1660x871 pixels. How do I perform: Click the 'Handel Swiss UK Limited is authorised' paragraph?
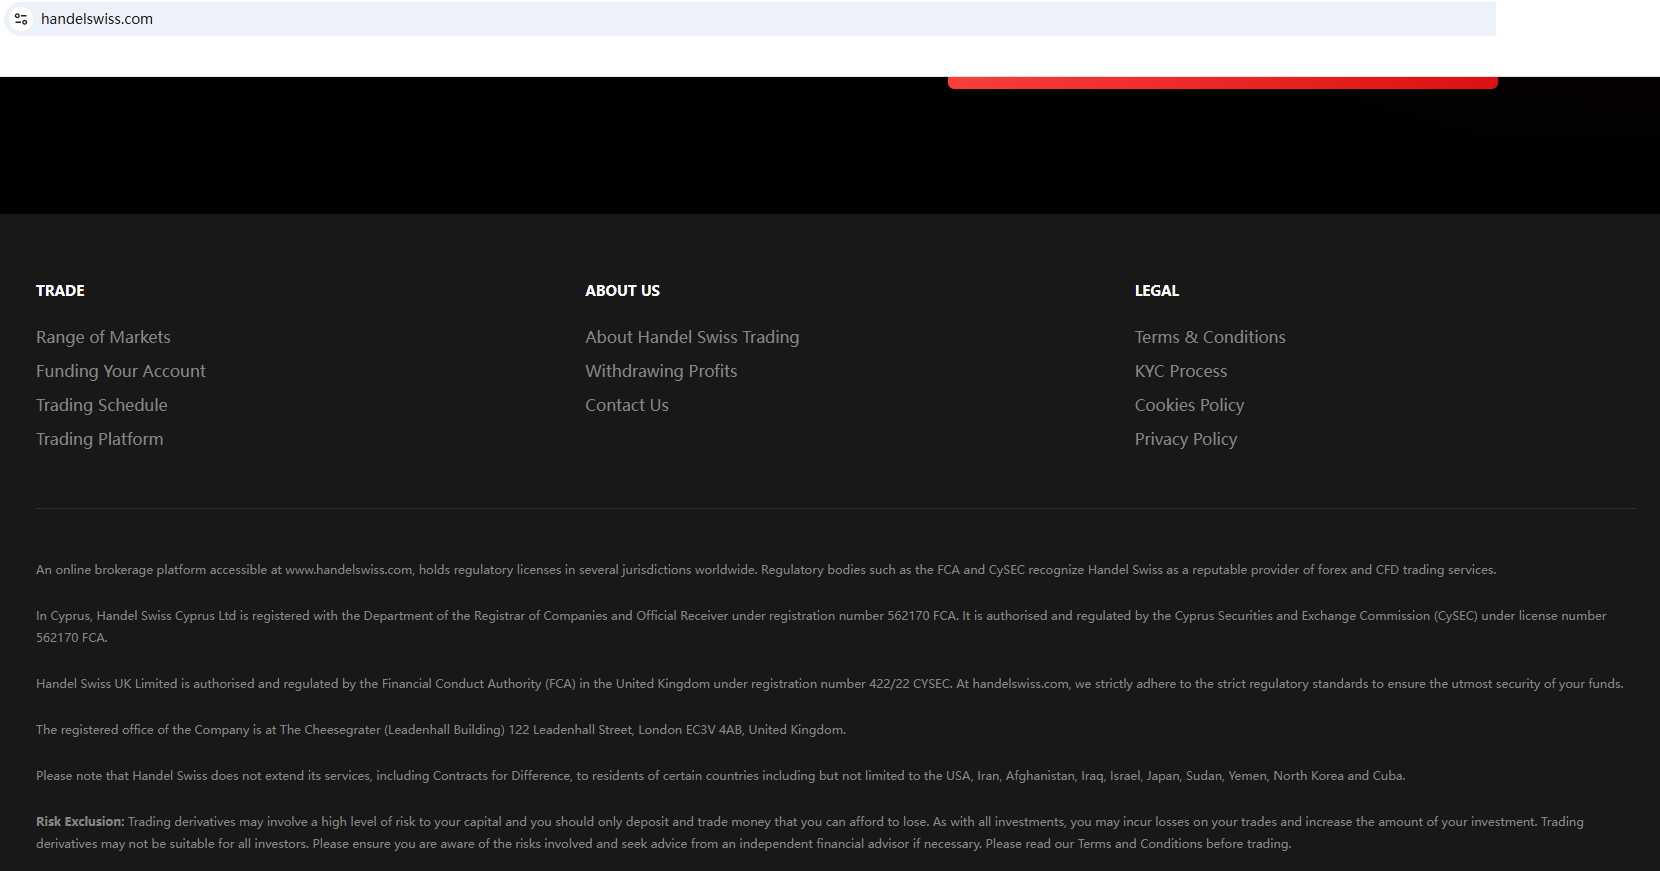click(x=830, y=684)
